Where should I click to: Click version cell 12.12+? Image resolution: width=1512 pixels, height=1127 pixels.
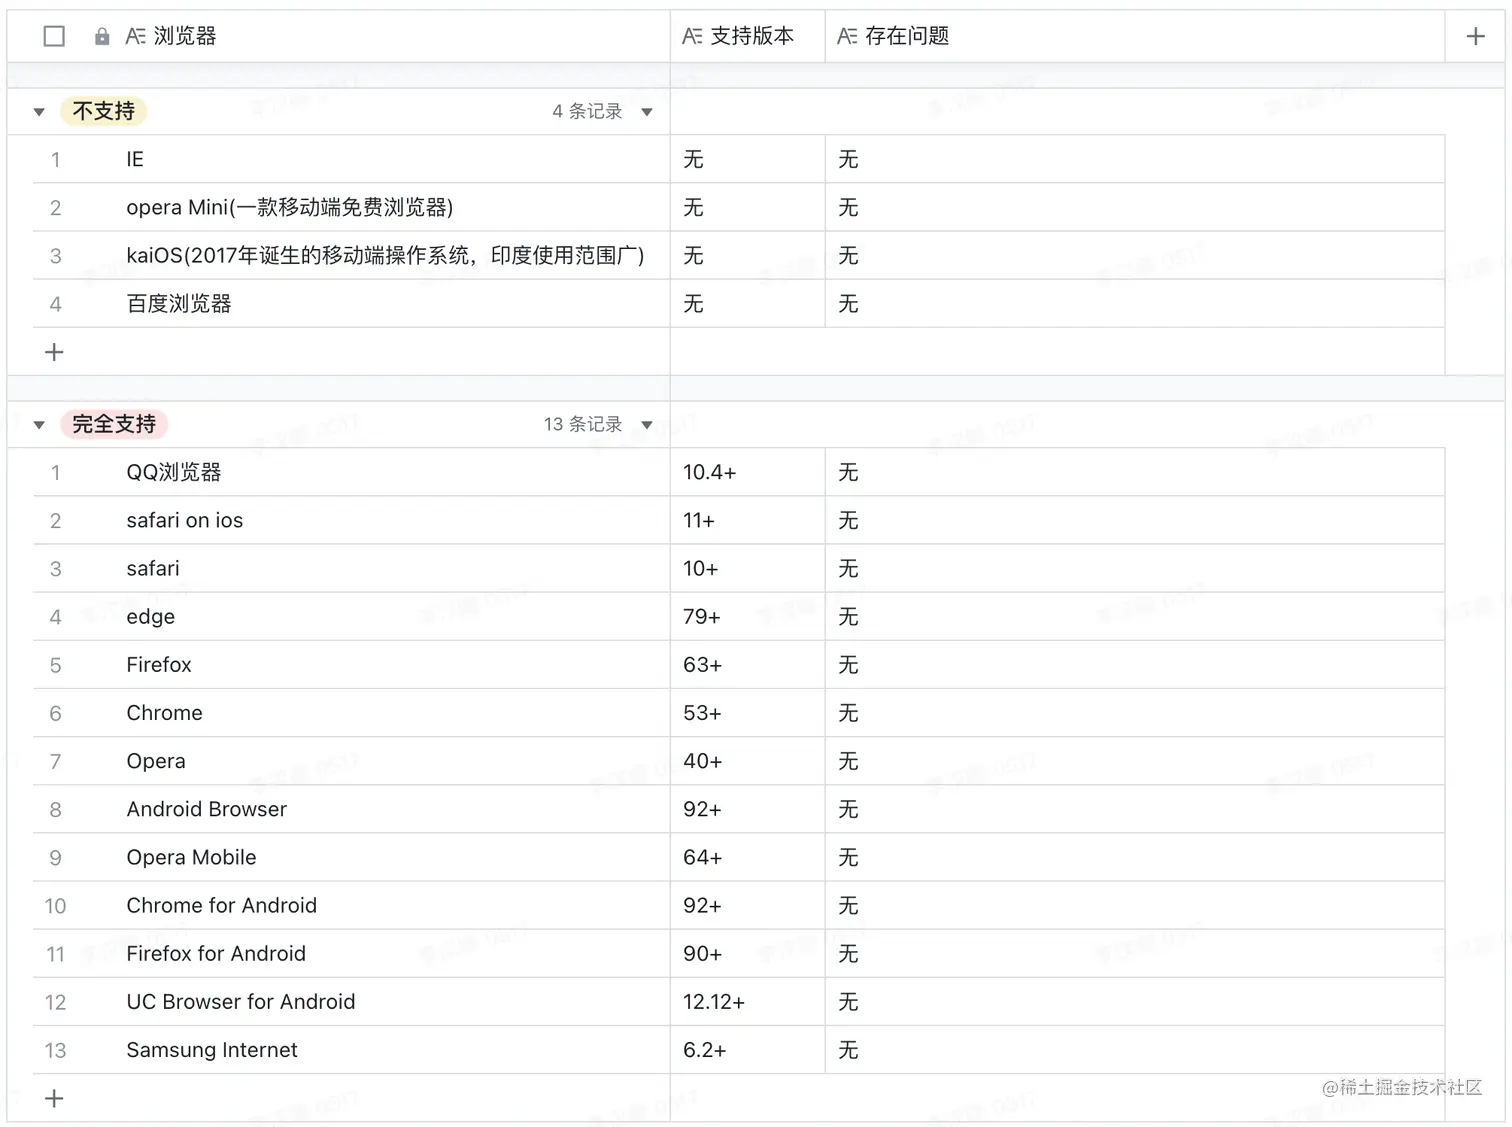(747, 1001)
